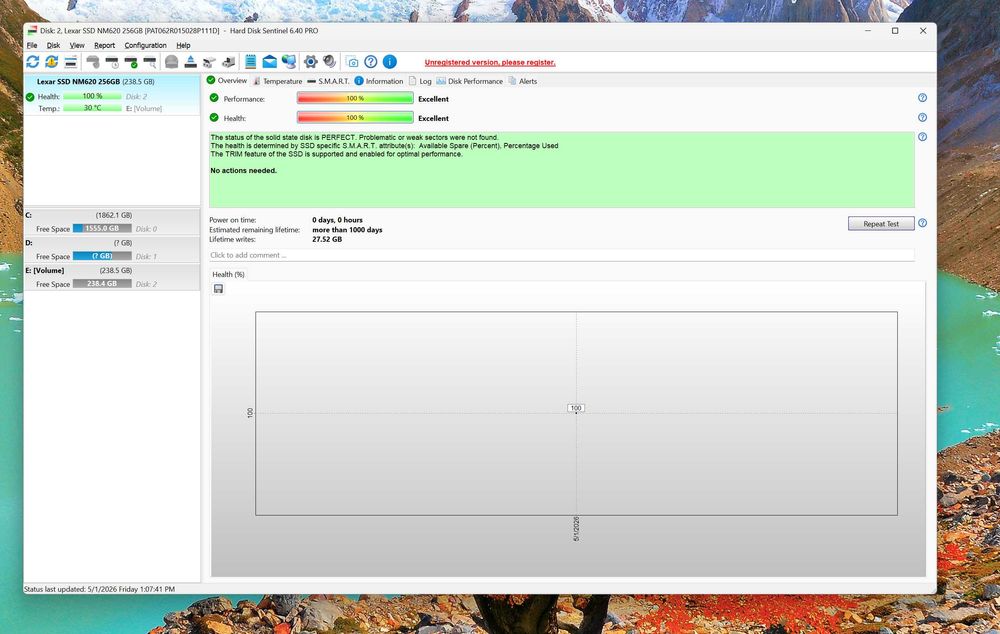Click the Performance 100 % gradient bar
1000x634 pixels.
[355, 98]
